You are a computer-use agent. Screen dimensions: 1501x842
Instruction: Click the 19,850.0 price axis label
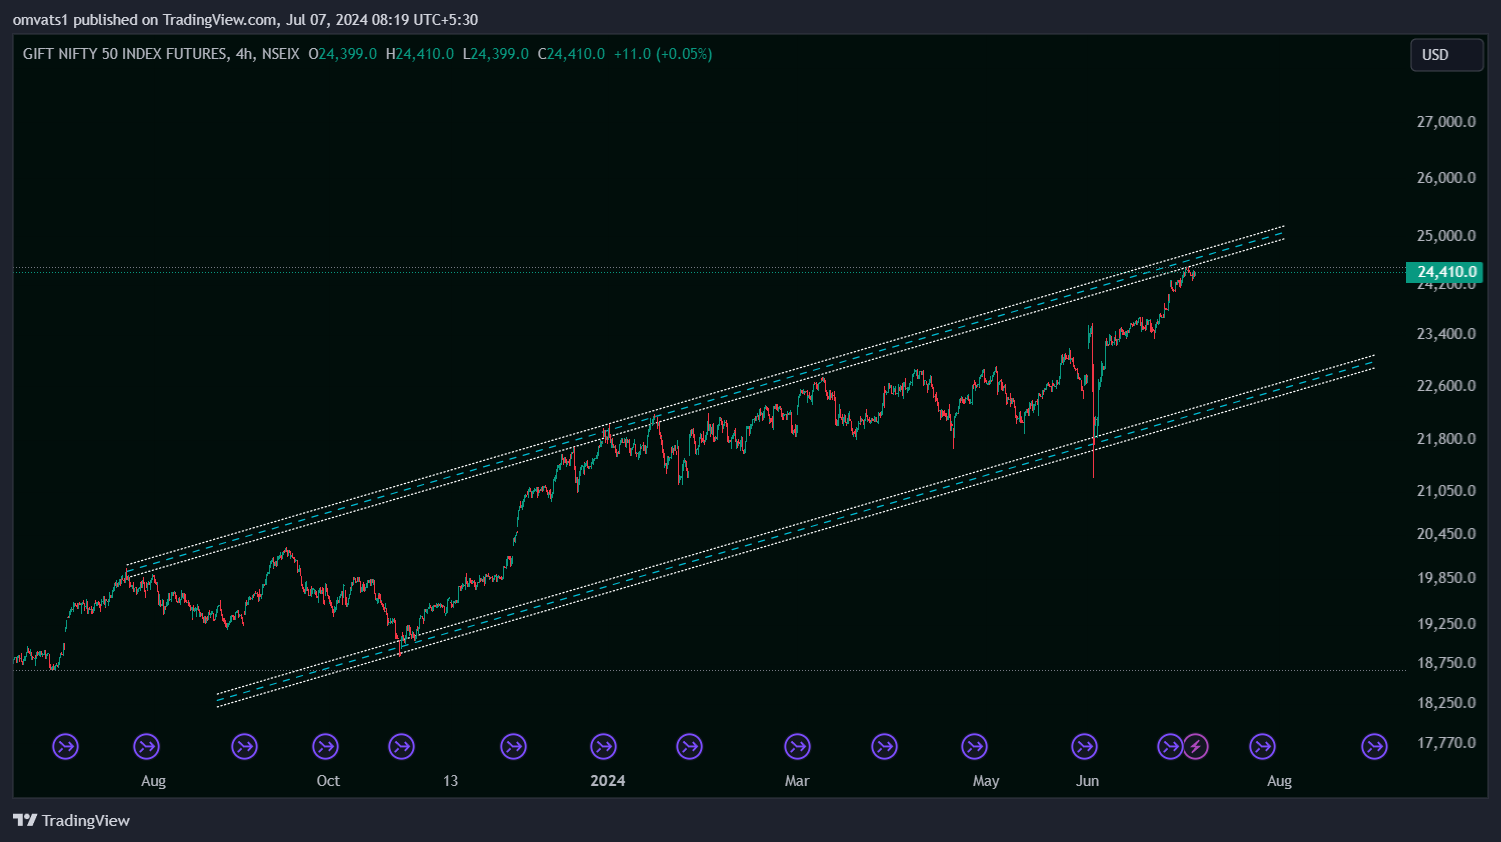[1446, 578]
